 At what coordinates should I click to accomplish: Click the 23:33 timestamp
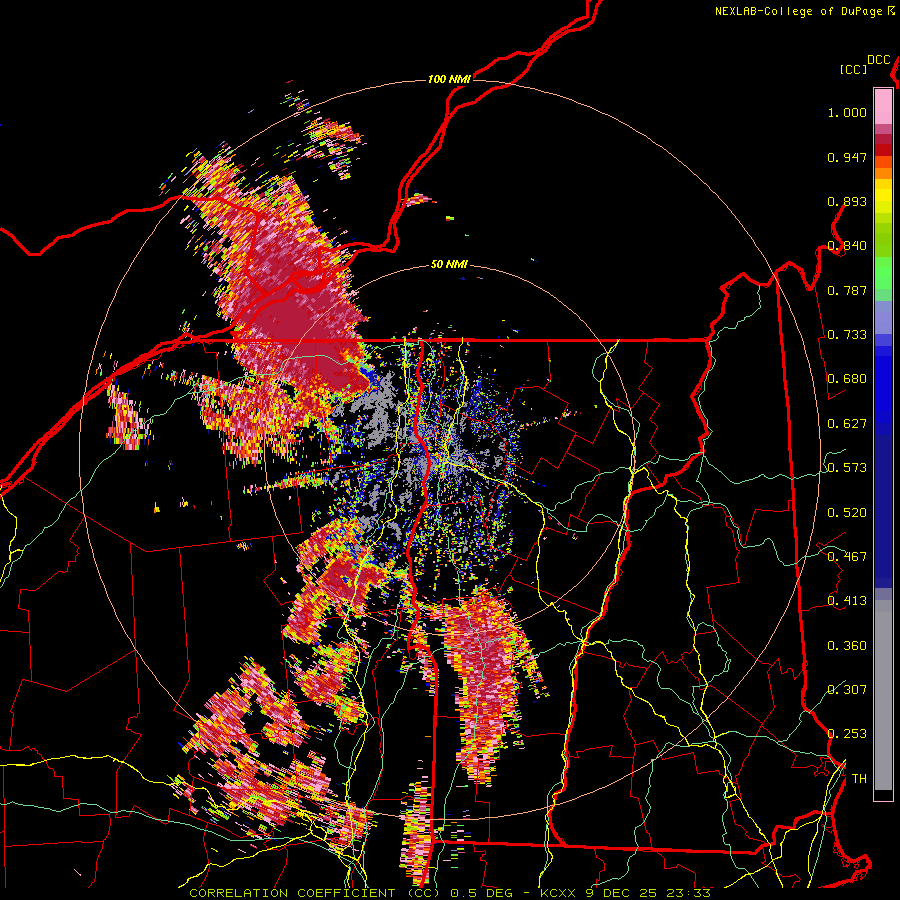click(688, 893)
